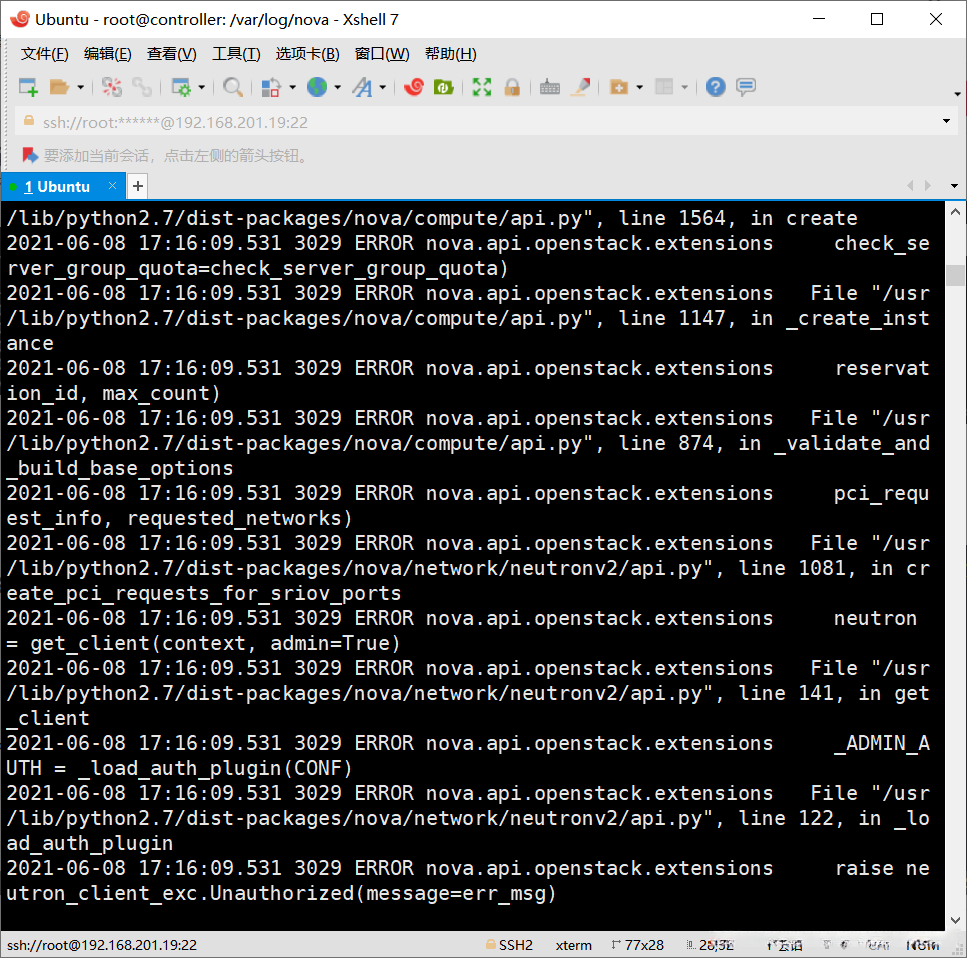Open the tab list dropdown arrow
This screenshot has height=958, width=967.
(954, 186)
